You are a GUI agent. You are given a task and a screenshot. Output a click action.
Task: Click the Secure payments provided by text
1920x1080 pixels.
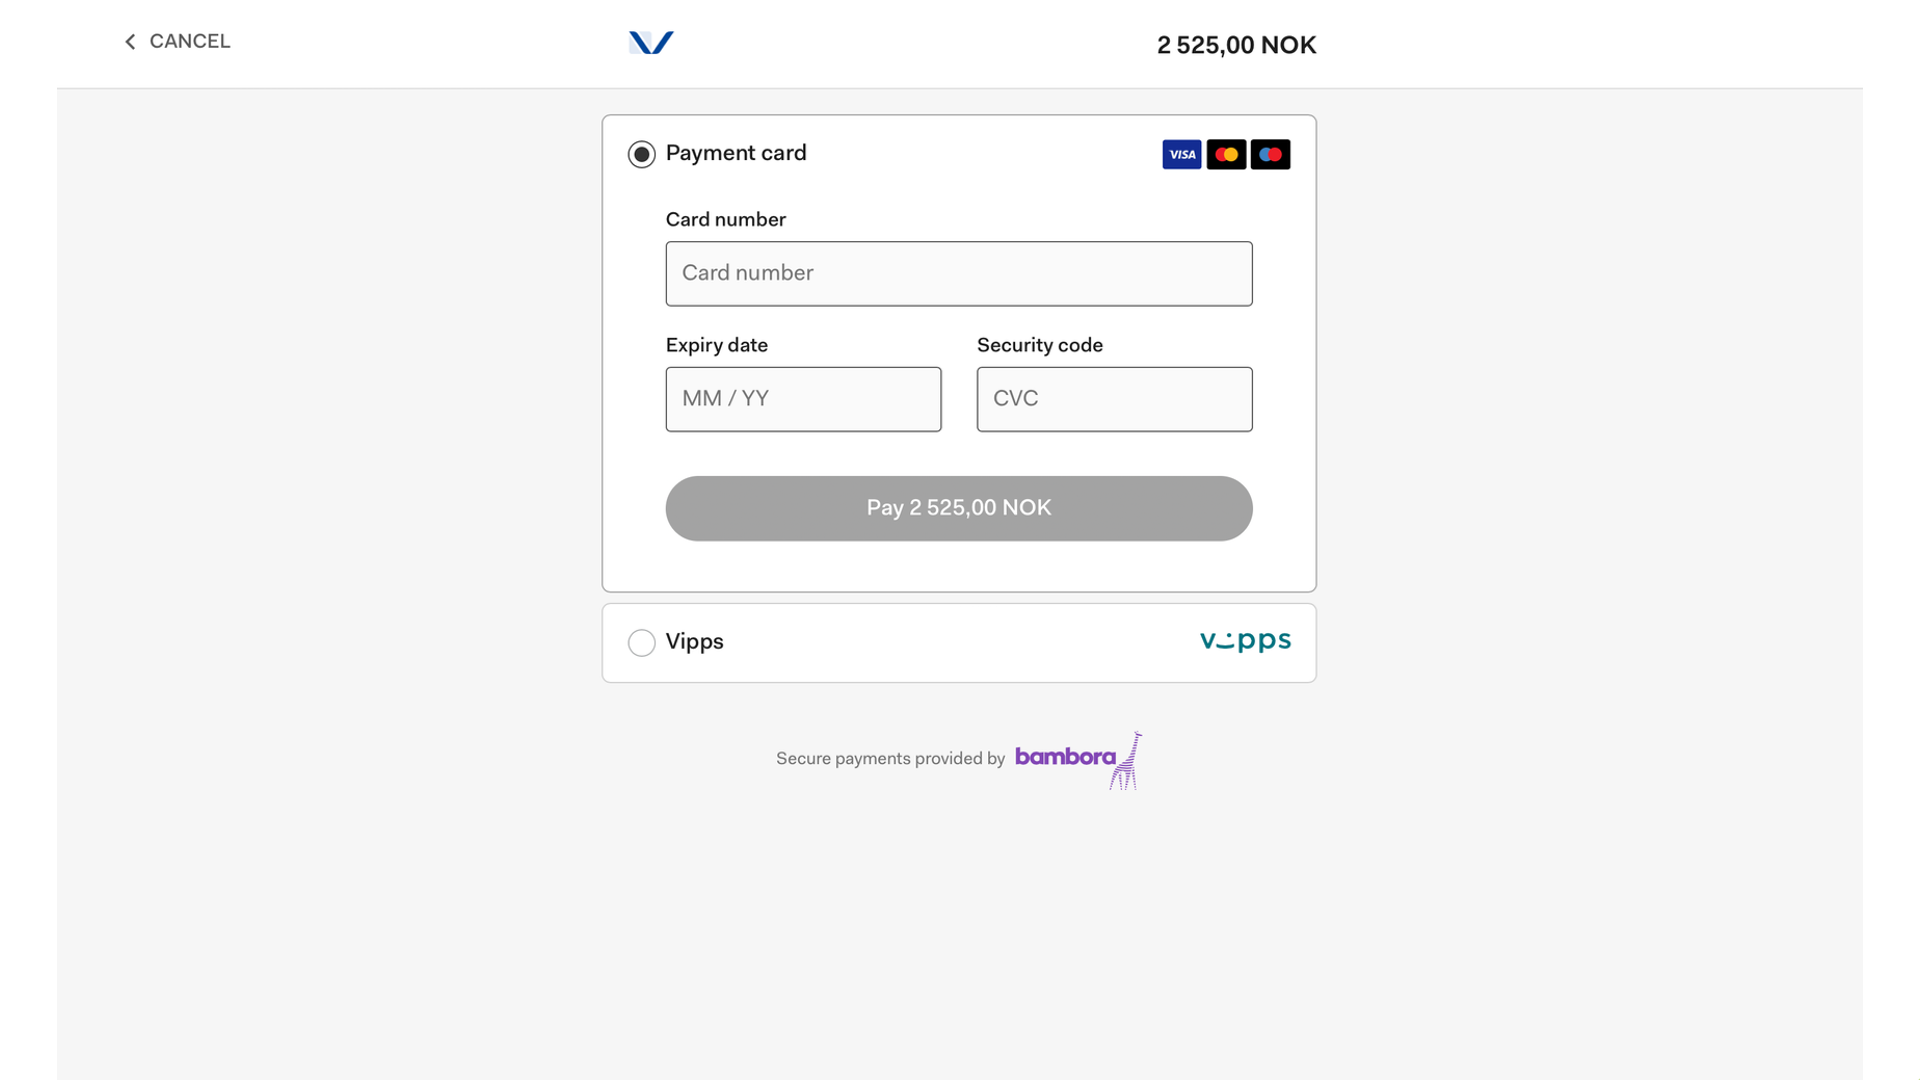890,758
